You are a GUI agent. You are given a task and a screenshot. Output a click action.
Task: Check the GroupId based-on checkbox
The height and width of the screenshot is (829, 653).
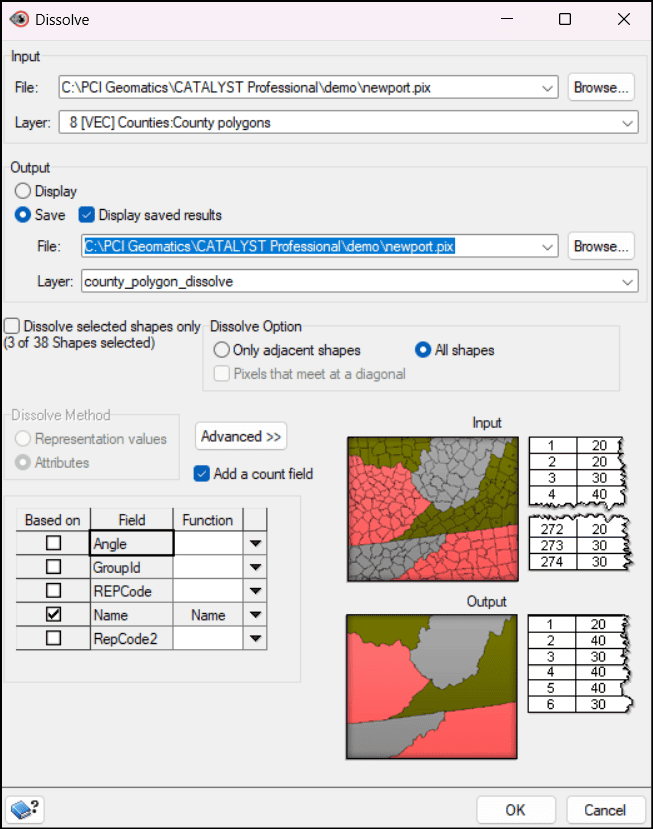(x=53, y=567)
